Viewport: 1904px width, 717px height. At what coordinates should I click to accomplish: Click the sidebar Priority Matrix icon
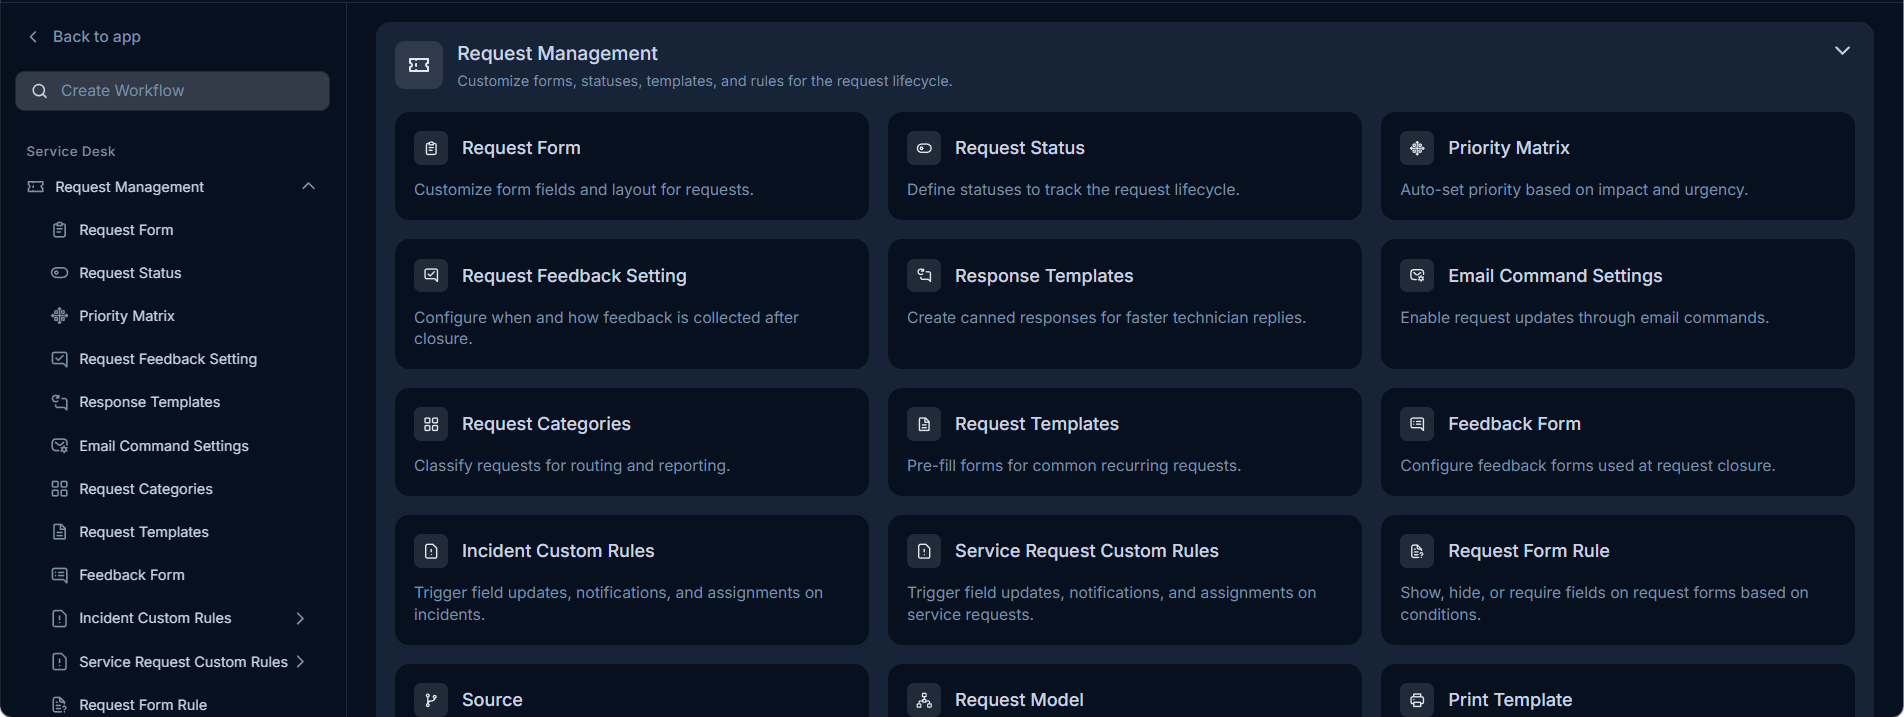tap(60, 316)
